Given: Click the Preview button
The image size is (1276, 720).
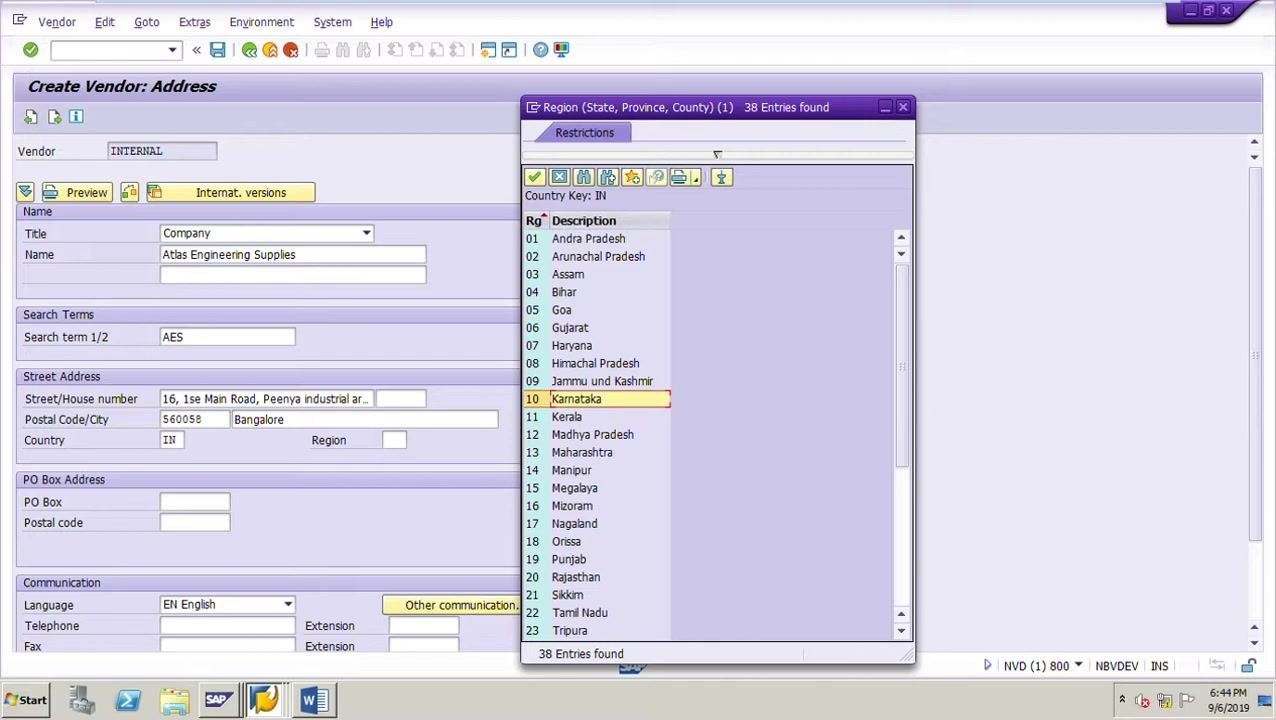Looking at the screenshot, I should pyautogui.click(x=76, y=192).
